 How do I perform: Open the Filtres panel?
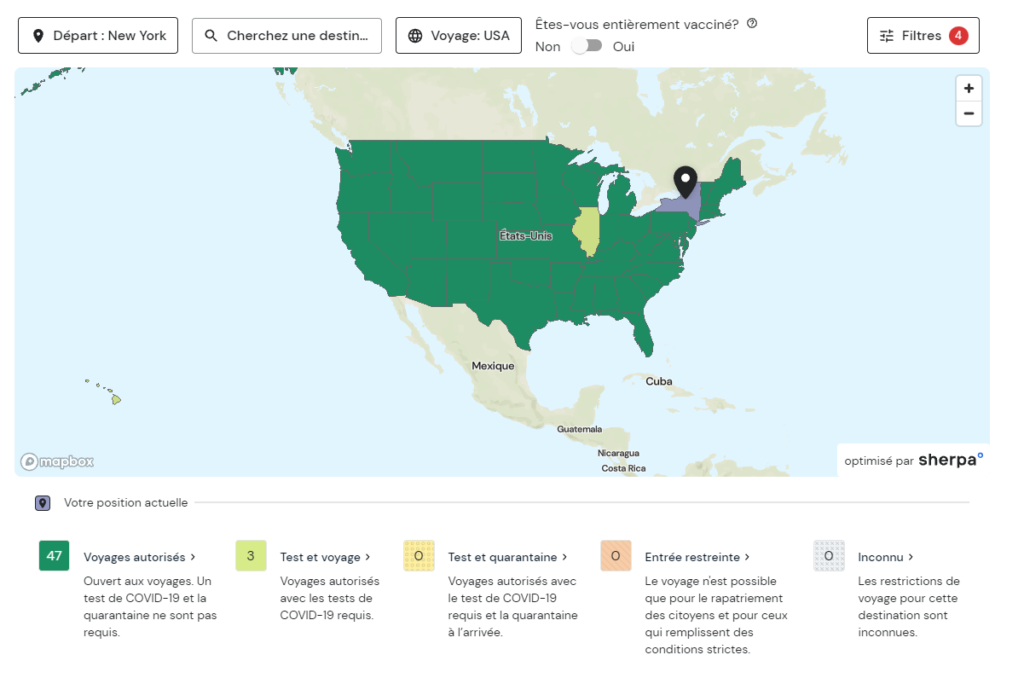point(922,36)
